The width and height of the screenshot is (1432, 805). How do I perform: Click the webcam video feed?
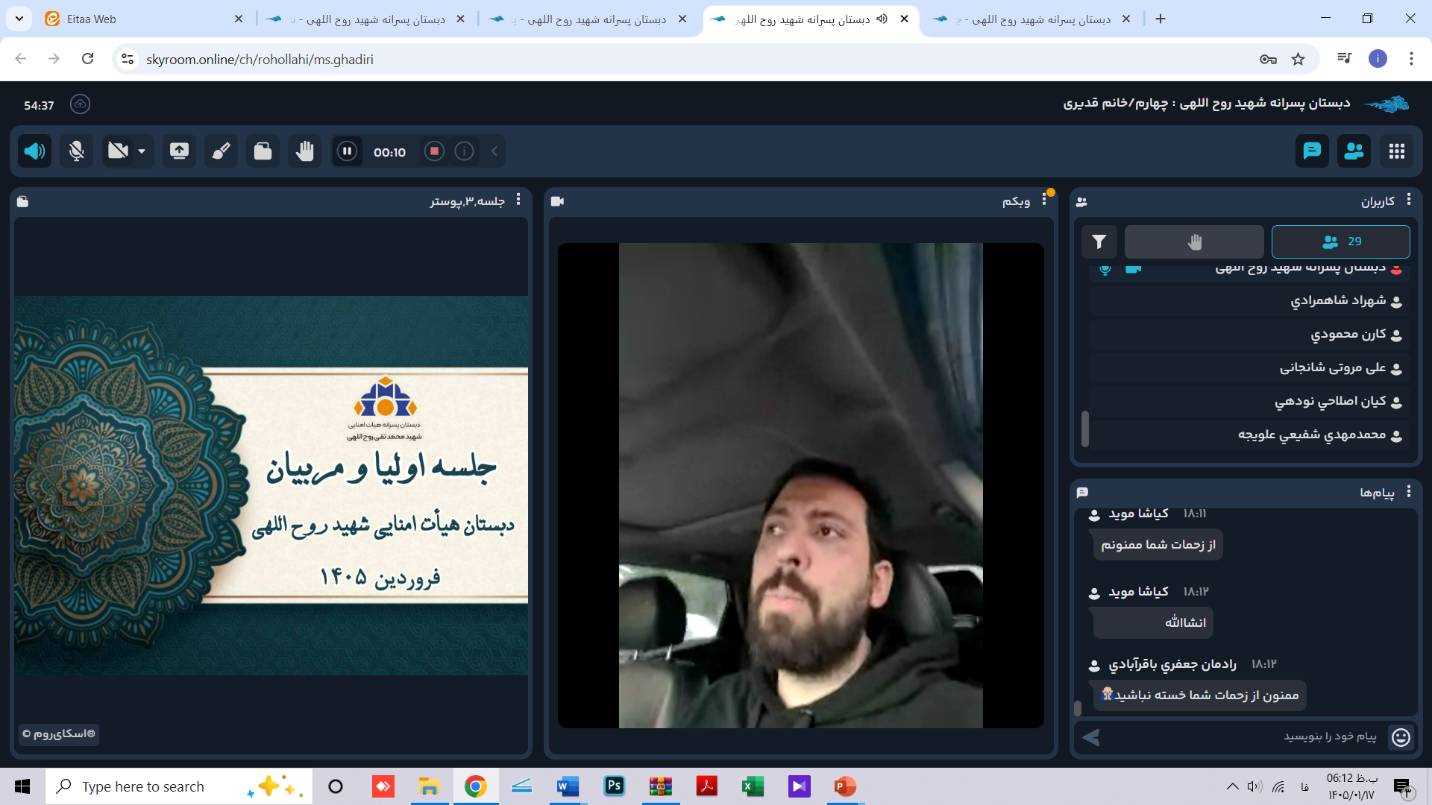click(x=800, y=485)
